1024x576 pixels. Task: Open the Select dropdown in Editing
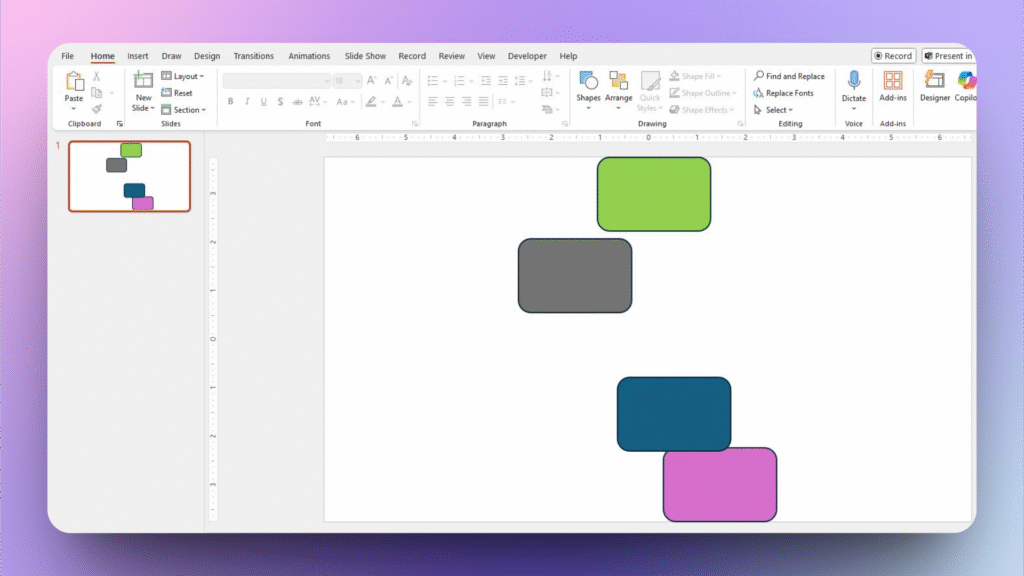(774, 110)
